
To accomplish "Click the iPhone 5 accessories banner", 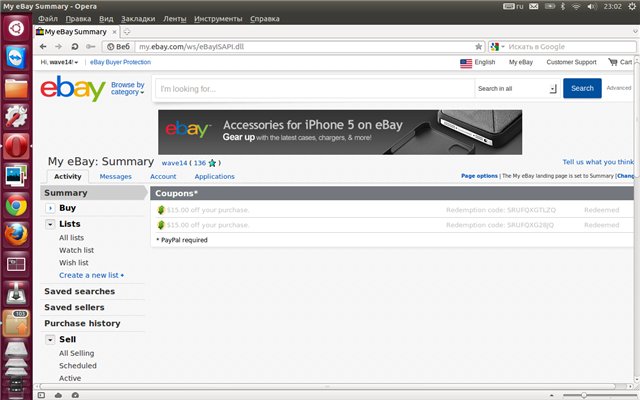I will pos(340,132).
